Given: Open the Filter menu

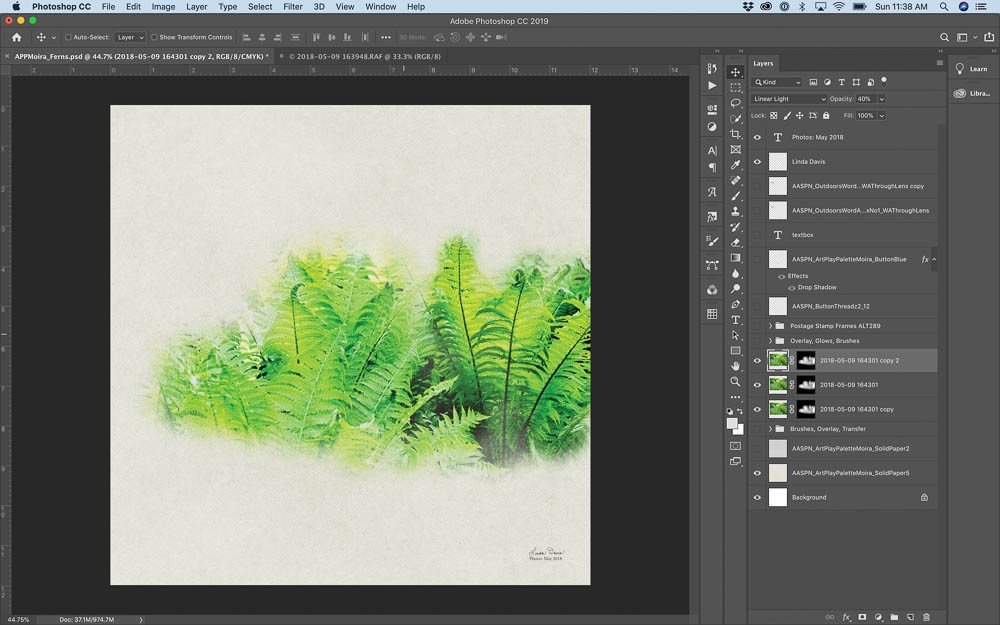Looking at the screenshot, I should [293, 6].
